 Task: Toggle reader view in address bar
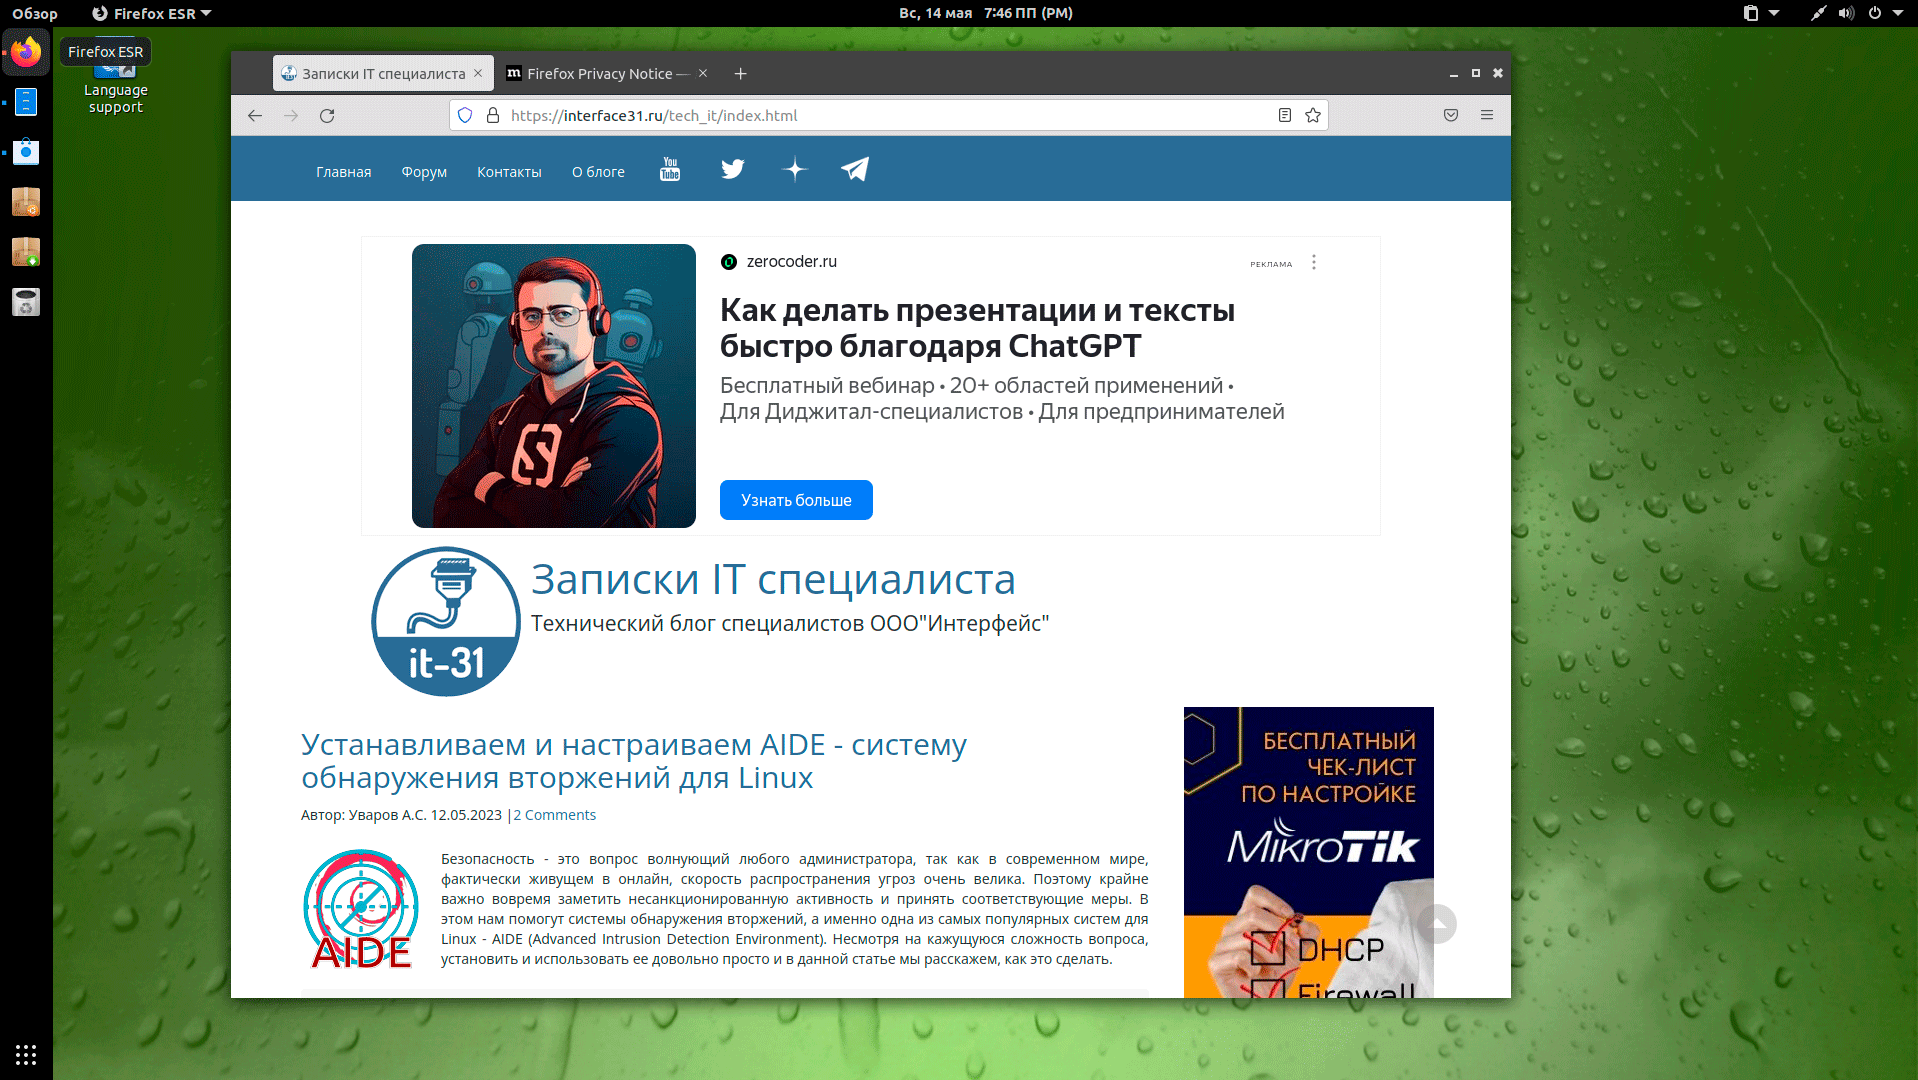tap(1285, 116)
